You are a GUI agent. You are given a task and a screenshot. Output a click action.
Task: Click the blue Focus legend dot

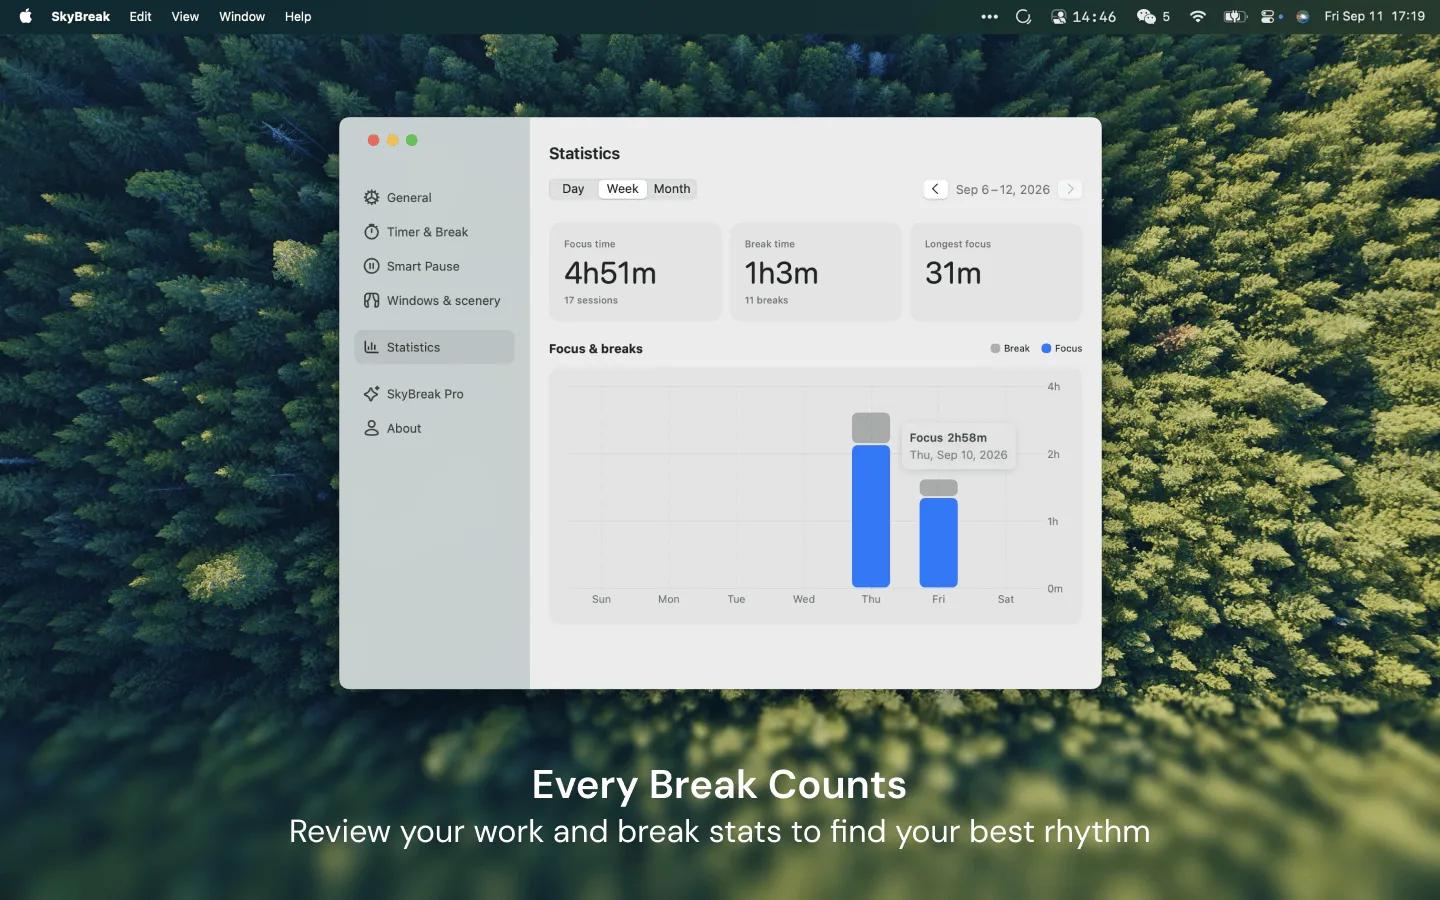(1046, 348)
